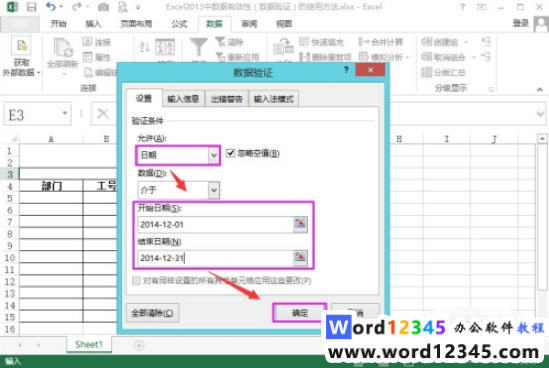Click the Refresh All icon

(x=63, y=48)
